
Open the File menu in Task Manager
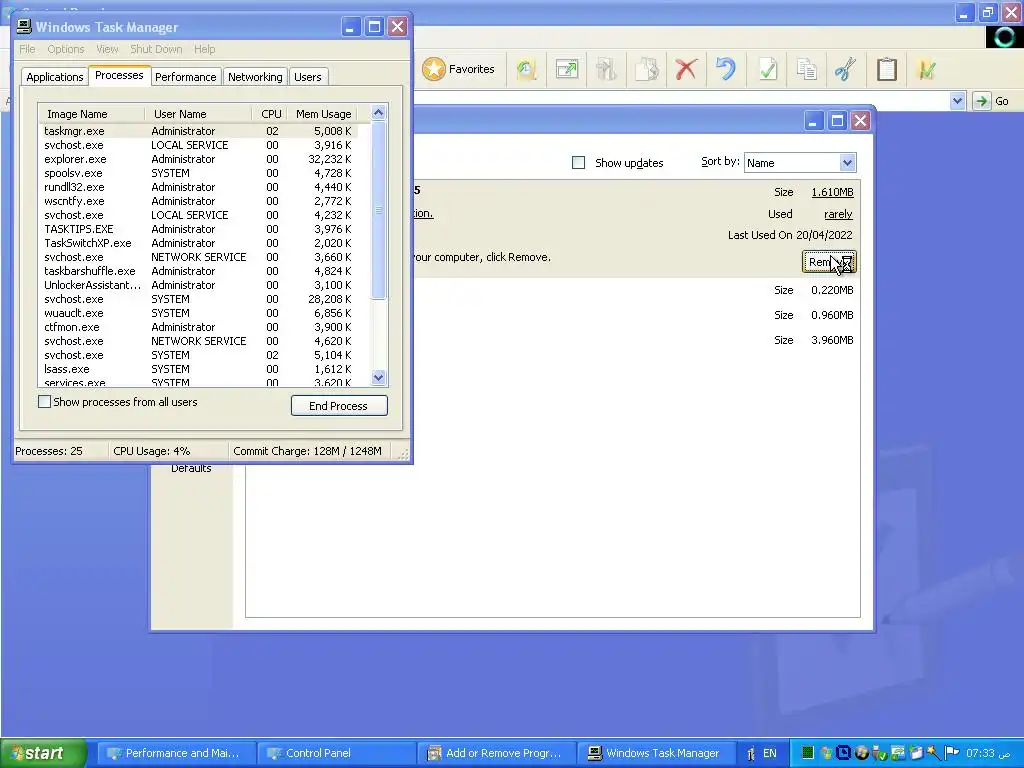pyautogui.click(x=27, y=49)
